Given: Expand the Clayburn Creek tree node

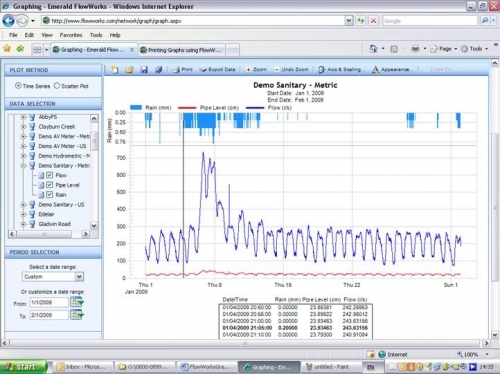Looking at the screenshot, I should 23,127.
